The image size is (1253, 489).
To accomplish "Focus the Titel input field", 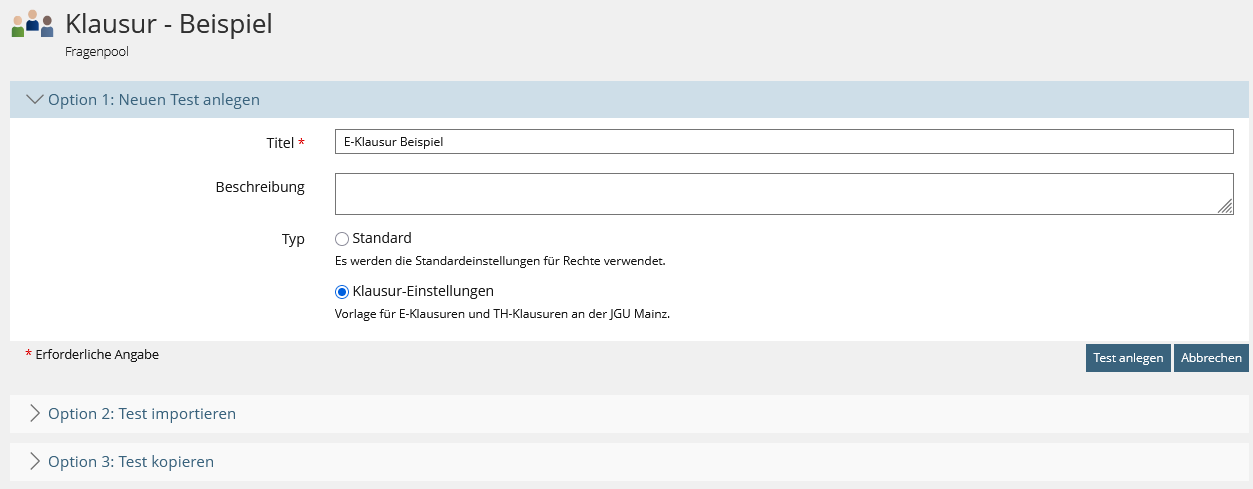I will [x=784, y=142].
